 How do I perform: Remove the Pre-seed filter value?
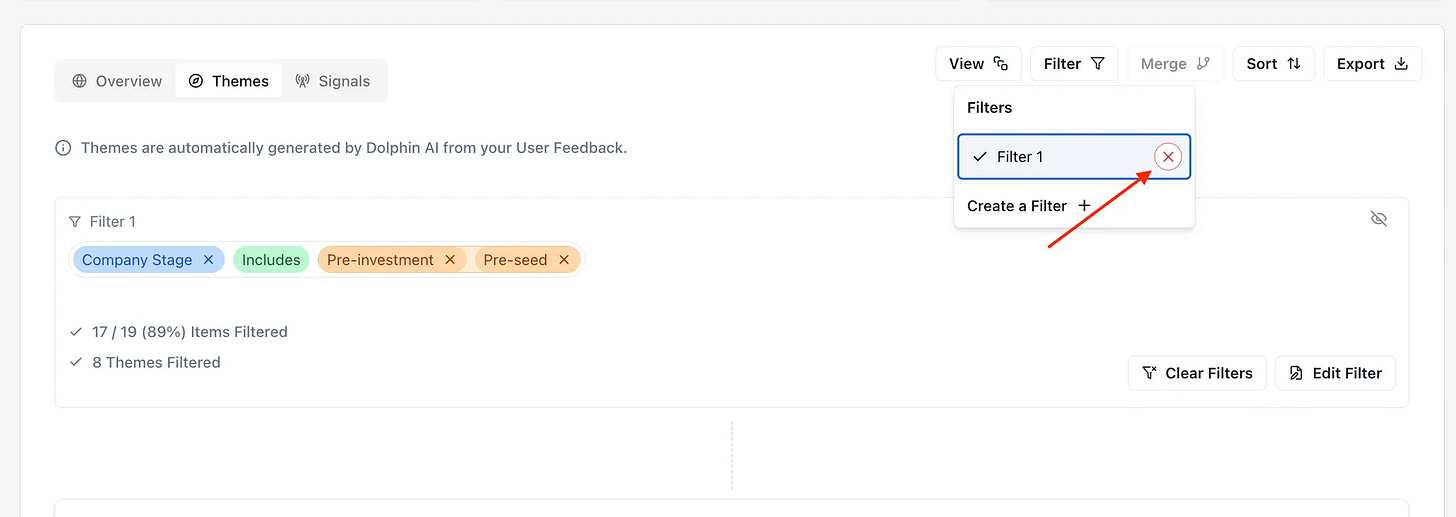[x=564, y=260]
